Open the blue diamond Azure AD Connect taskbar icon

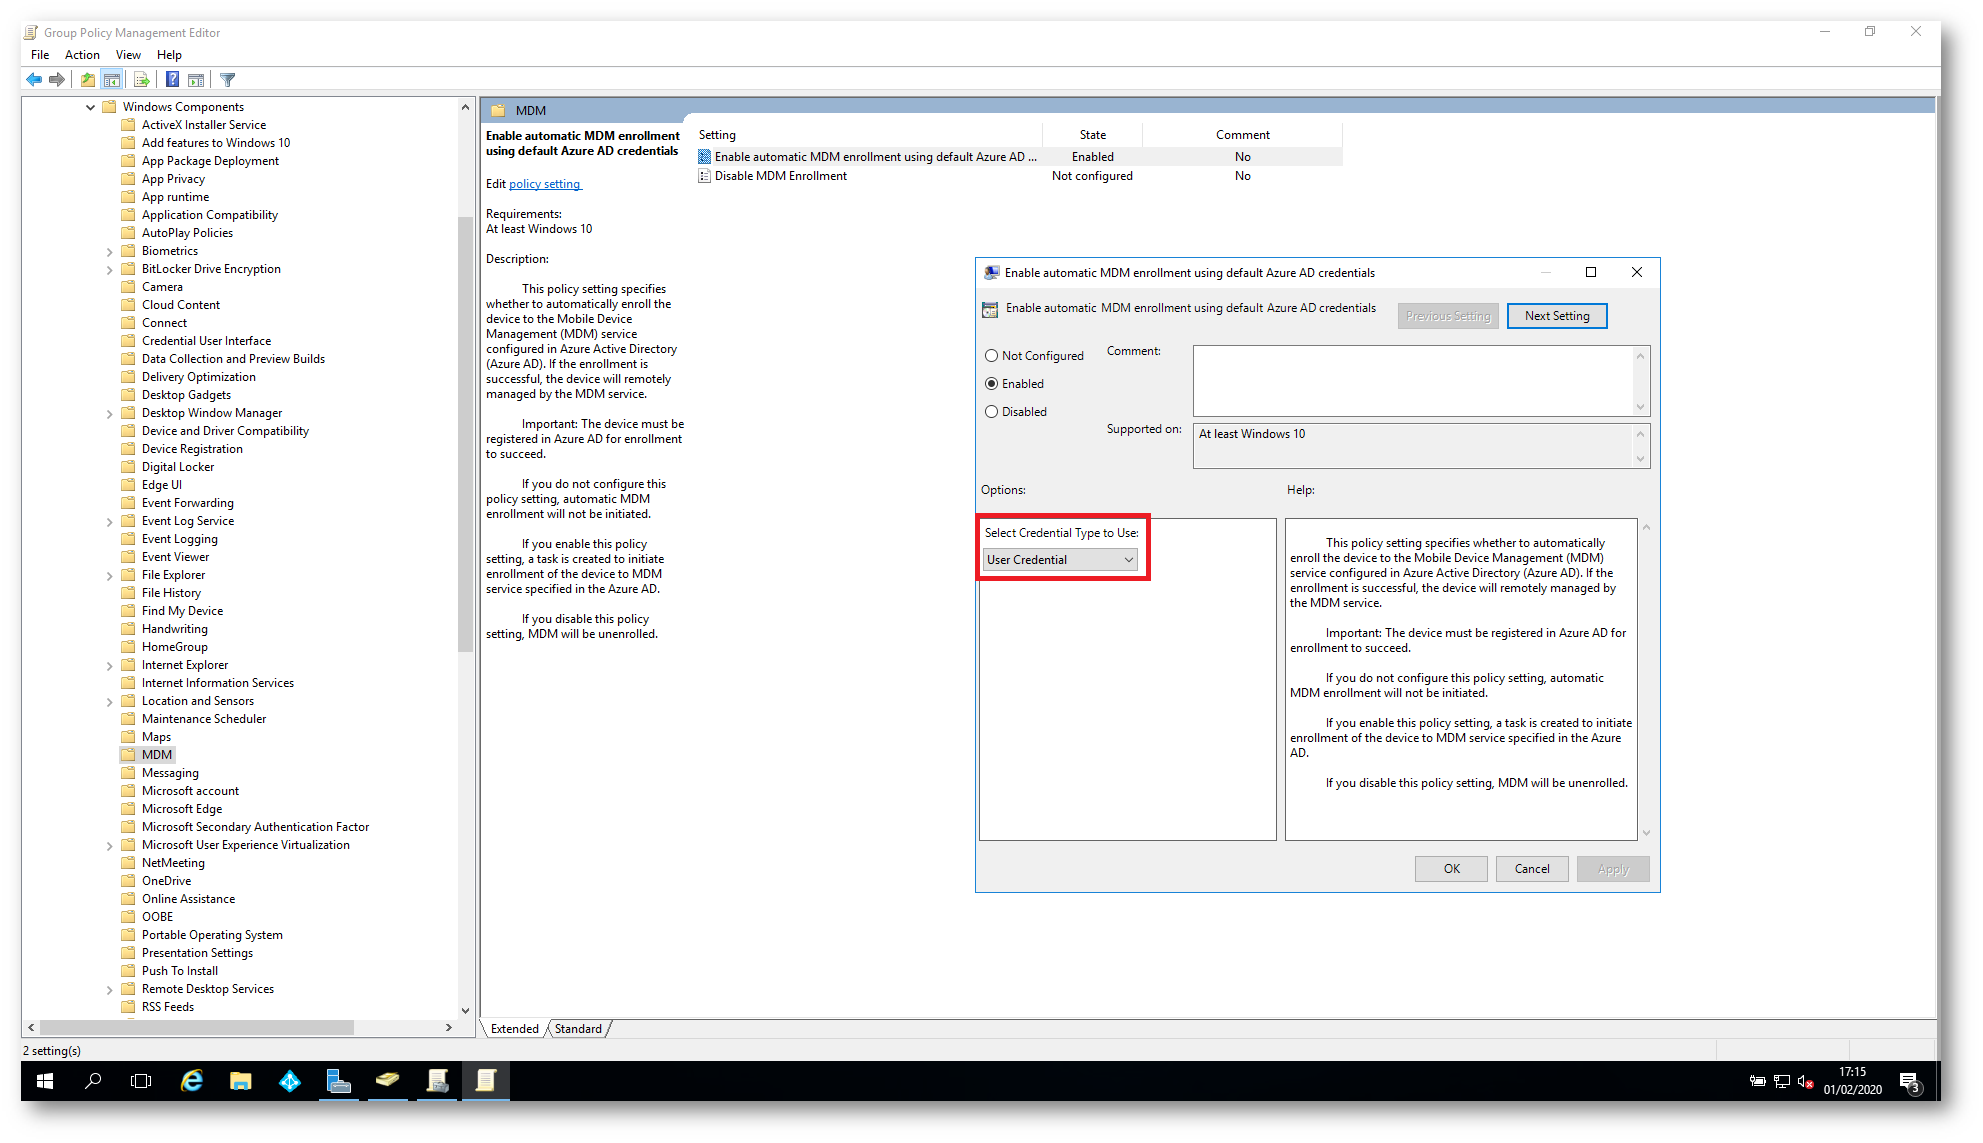(289, 1081)
